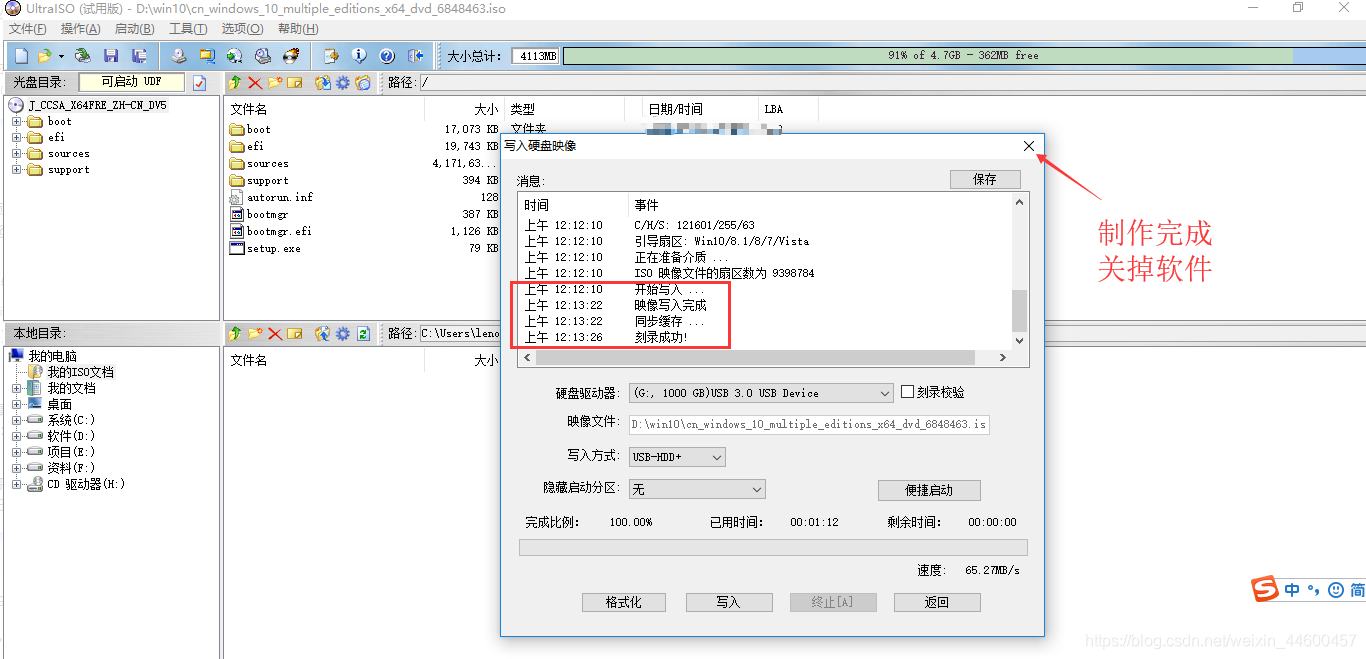Open the 帮助(H) menu

click(x=298, y=29)
